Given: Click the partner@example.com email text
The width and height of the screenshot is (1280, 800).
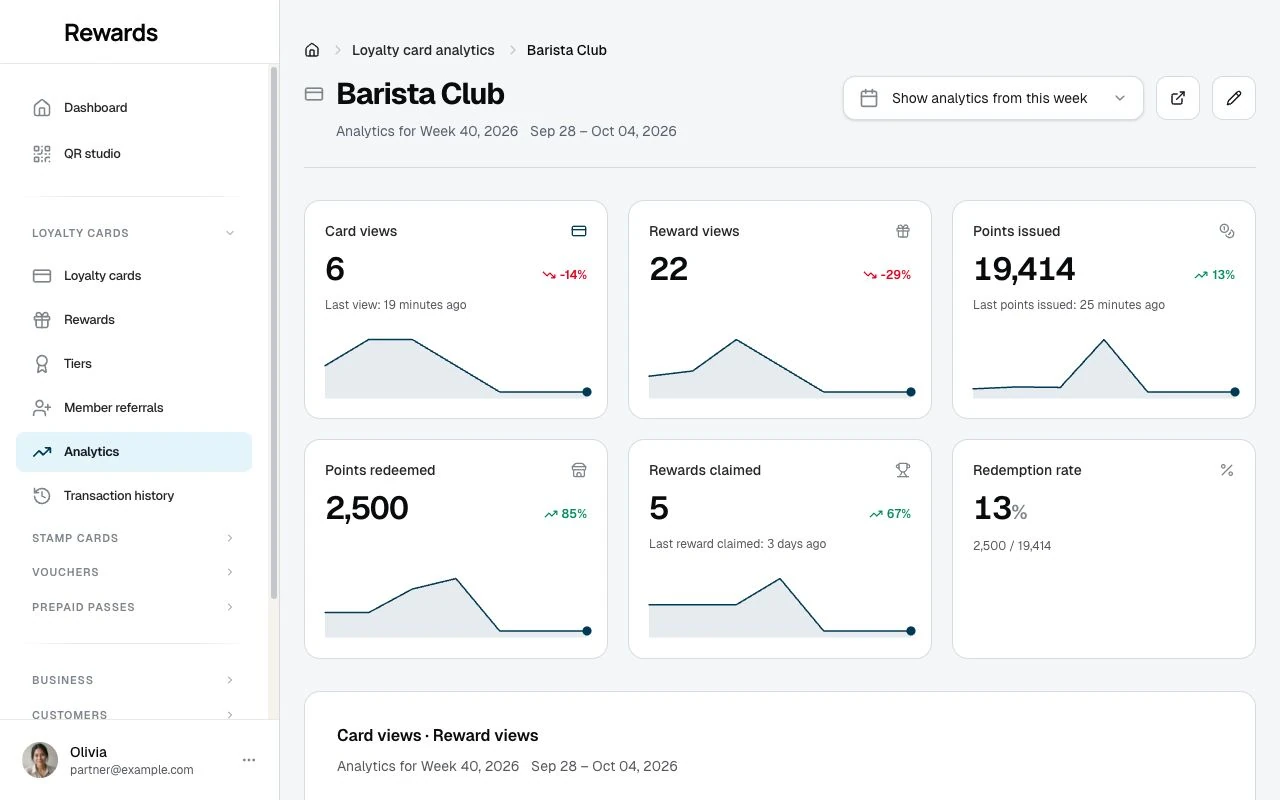Looking at the screenshot, I should tap(132, 770).
